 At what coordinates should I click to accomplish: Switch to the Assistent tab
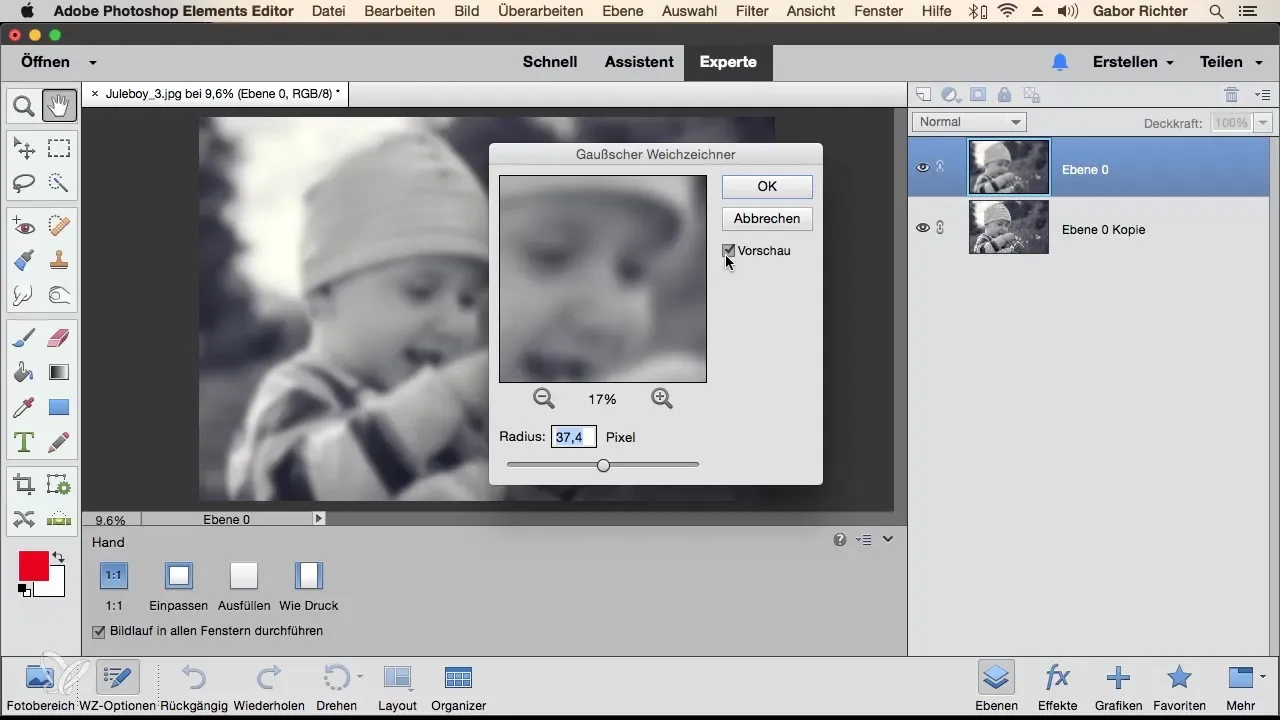click(x=639, y=62)
